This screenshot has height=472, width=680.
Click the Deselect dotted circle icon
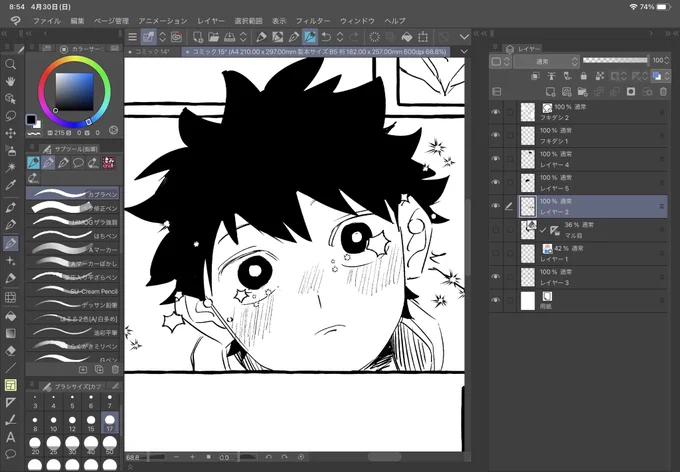coord(374,37)
